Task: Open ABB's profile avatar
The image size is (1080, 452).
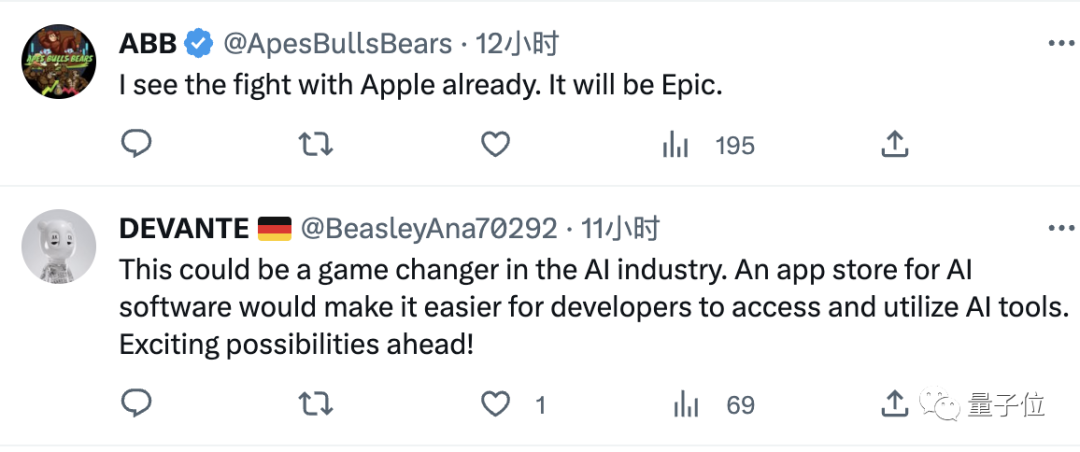Action: click(58, 62)
